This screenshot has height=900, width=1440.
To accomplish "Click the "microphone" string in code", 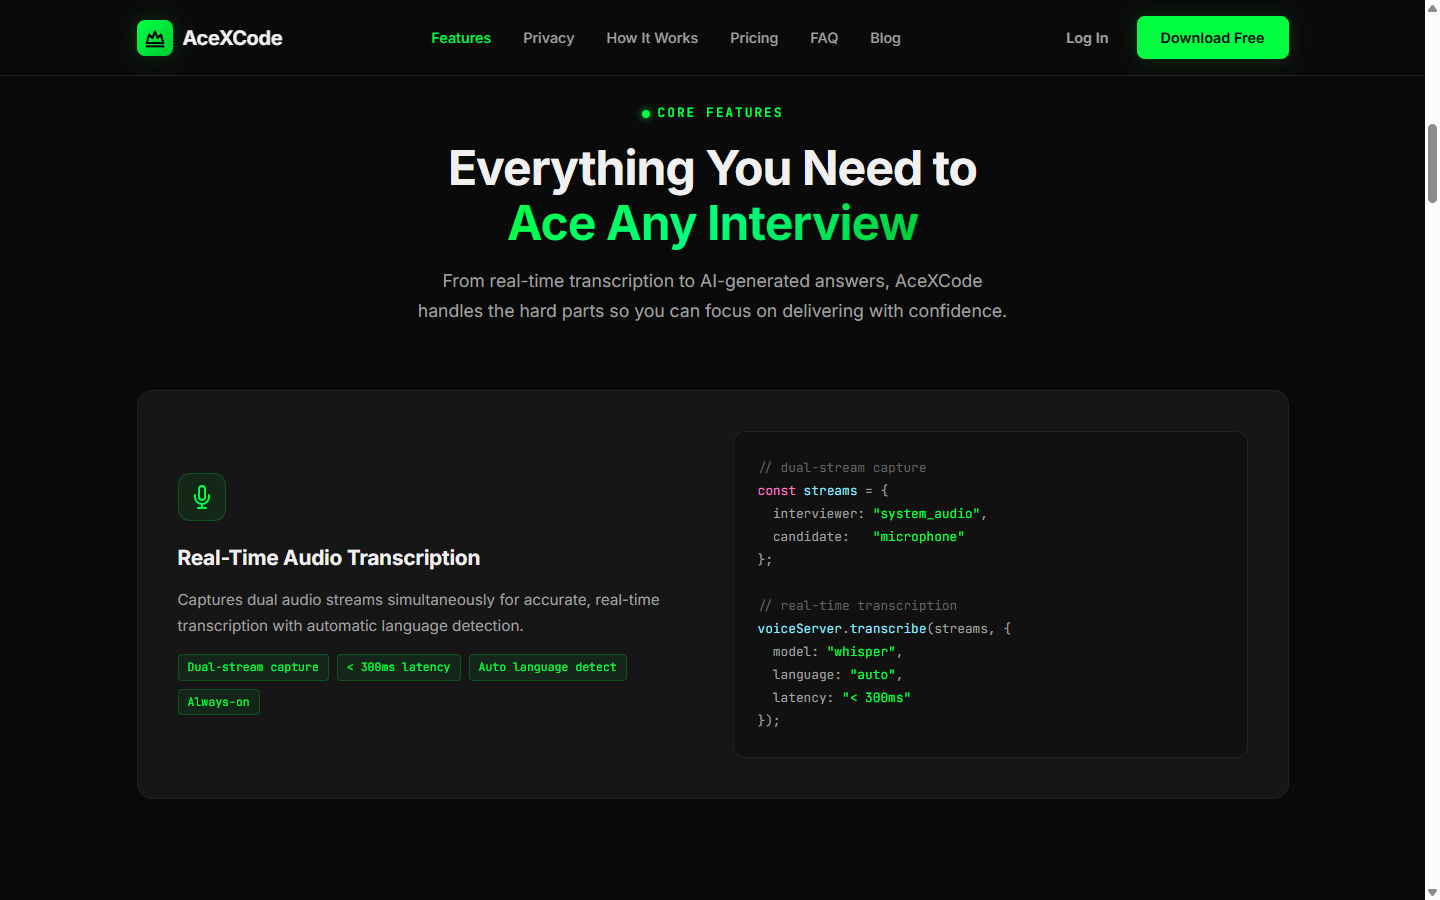I will point(919,537).
